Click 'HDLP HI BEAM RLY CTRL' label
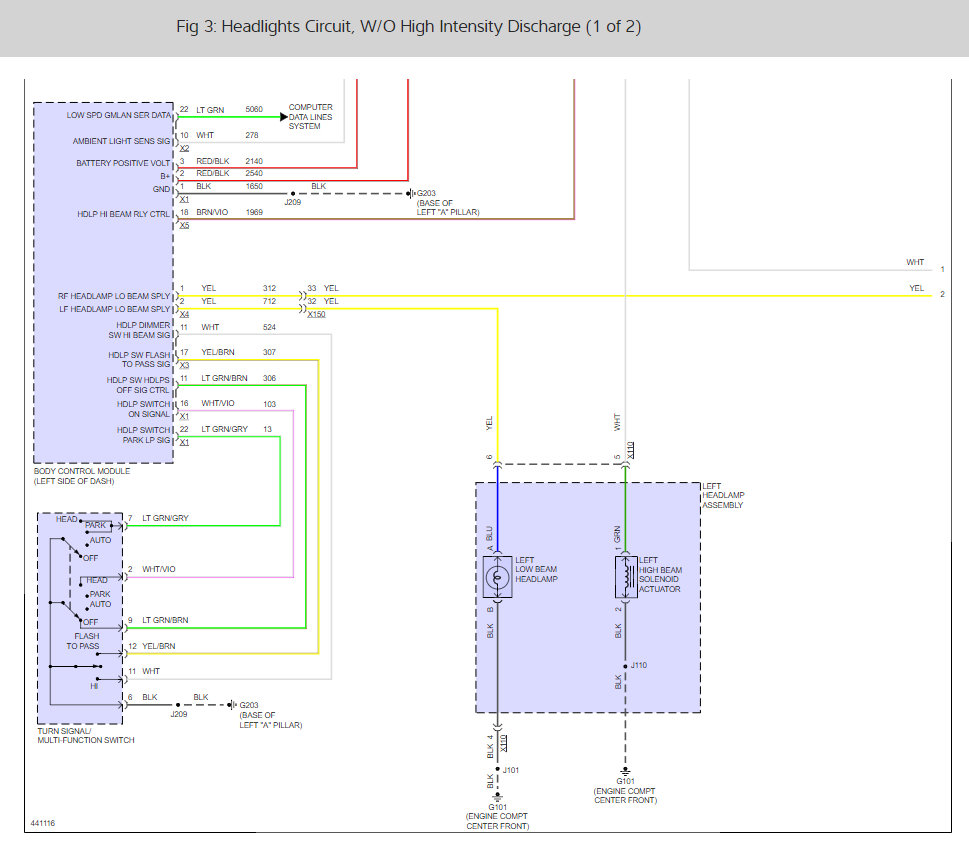The image size is (969, 842). coord(123,214)
